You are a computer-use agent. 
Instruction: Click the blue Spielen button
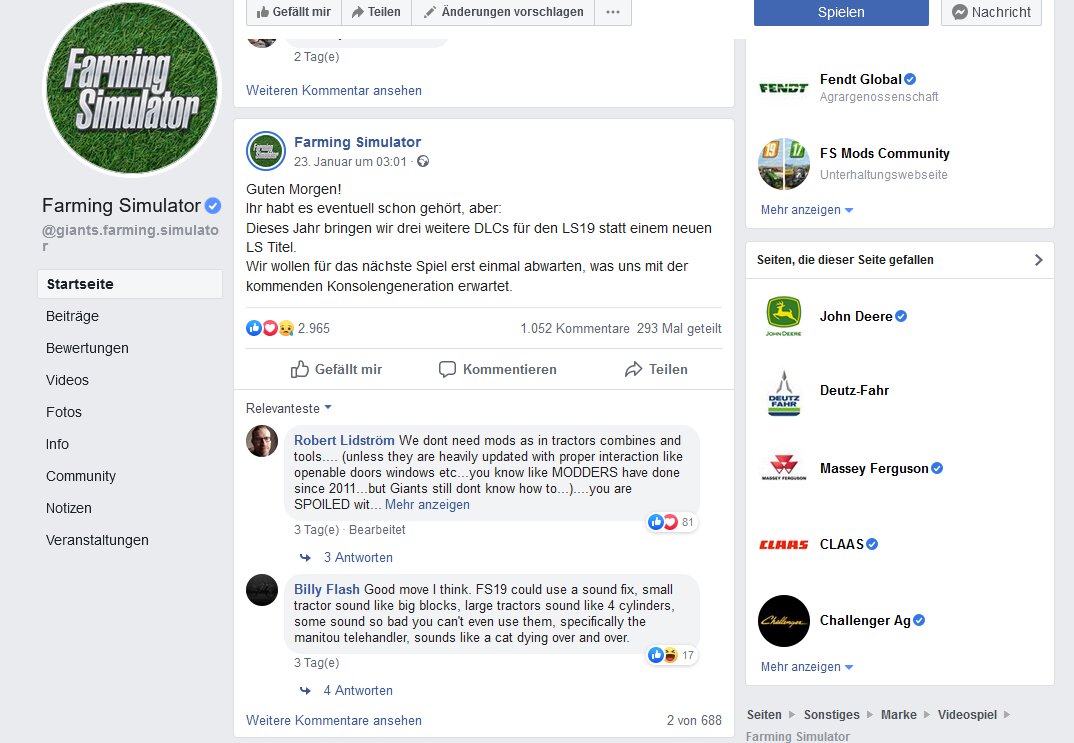(841, 12)
